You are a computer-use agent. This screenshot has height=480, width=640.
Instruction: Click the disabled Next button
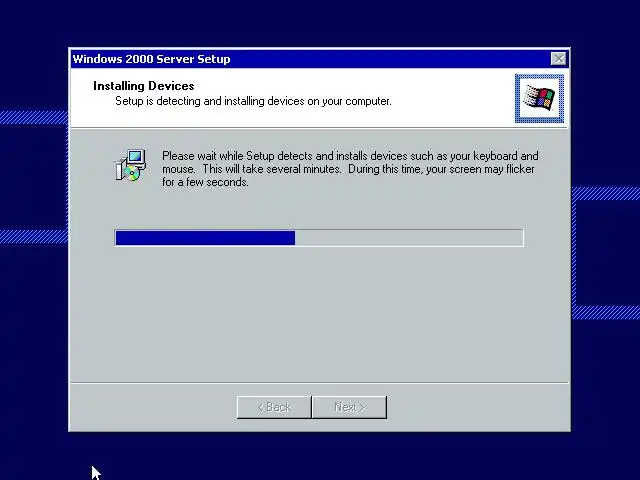[349, 407]
